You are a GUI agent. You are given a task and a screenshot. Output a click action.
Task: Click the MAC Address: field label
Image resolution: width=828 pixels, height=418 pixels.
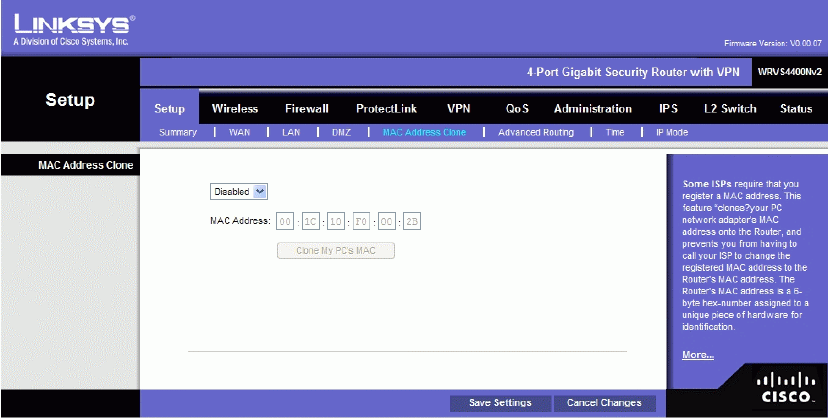point(240,221)
